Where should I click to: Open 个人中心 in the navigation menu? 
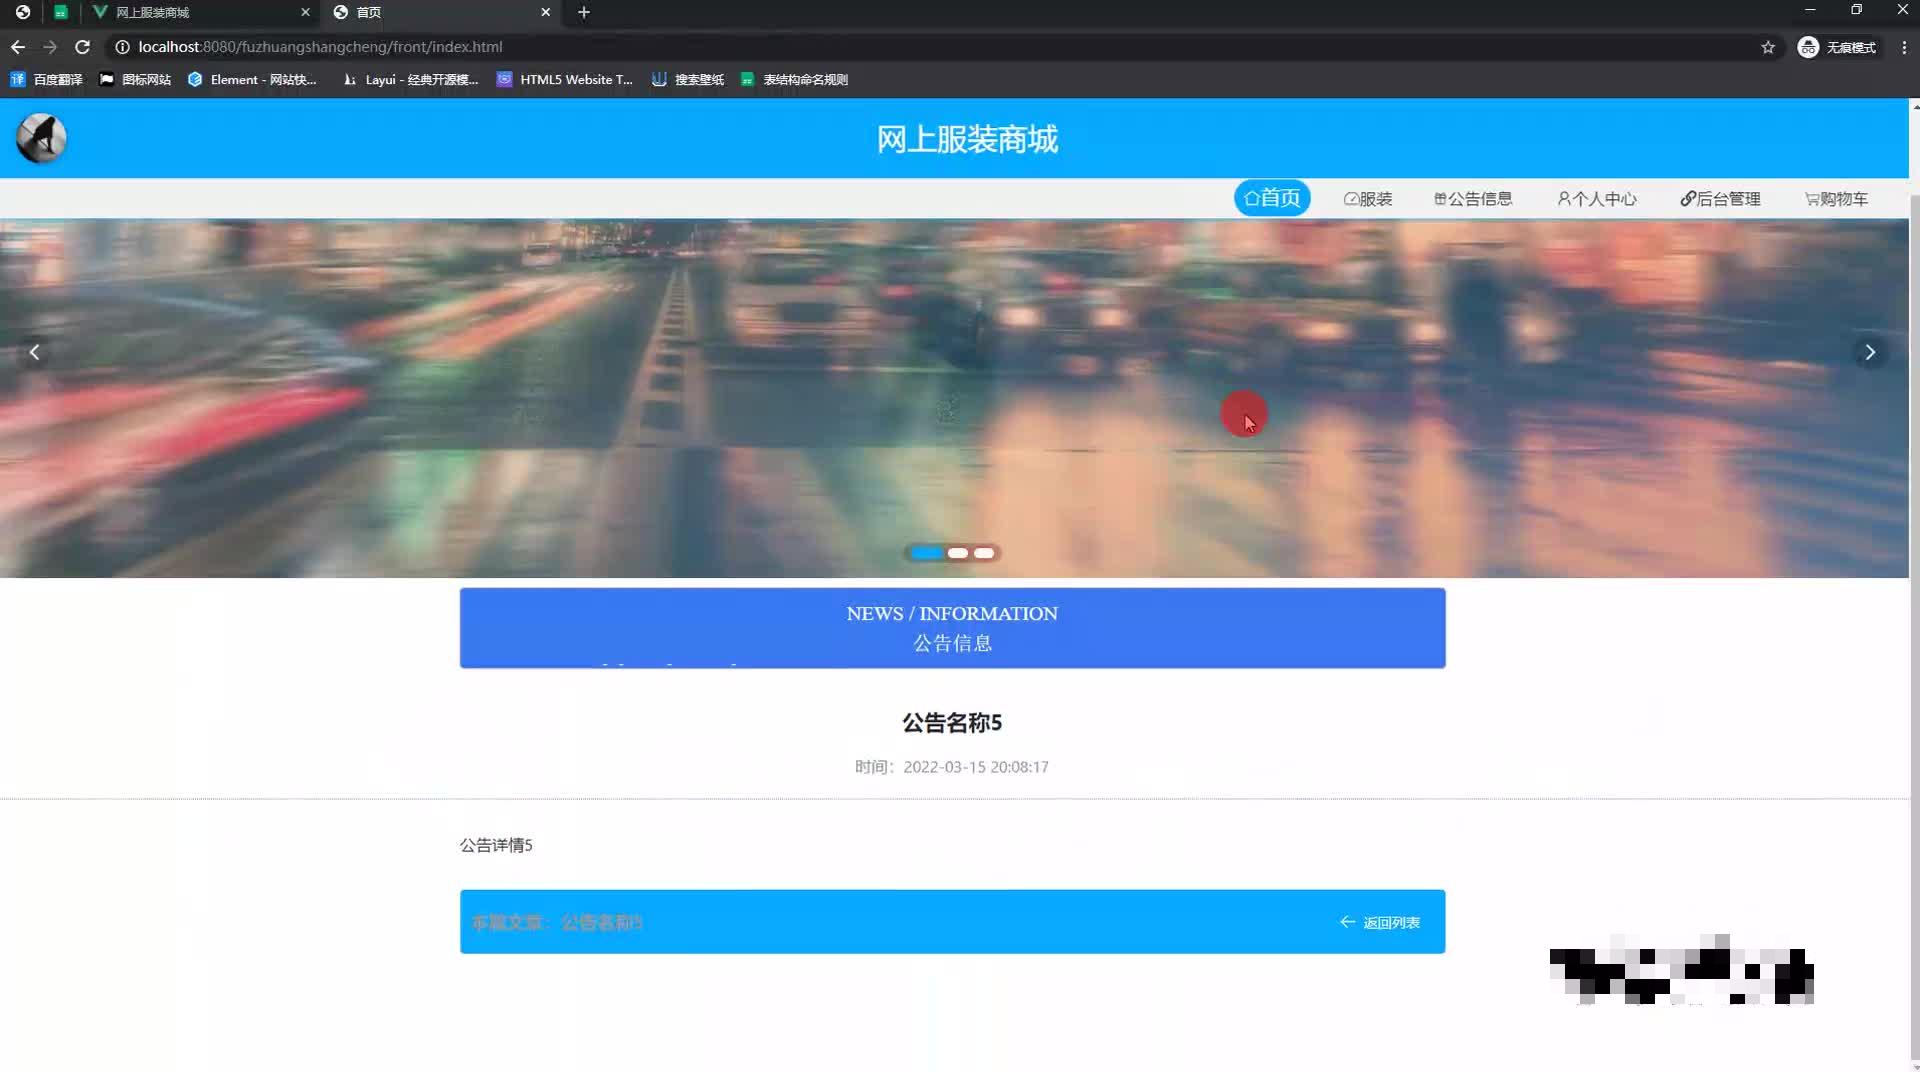click(x=1597, y=199)
